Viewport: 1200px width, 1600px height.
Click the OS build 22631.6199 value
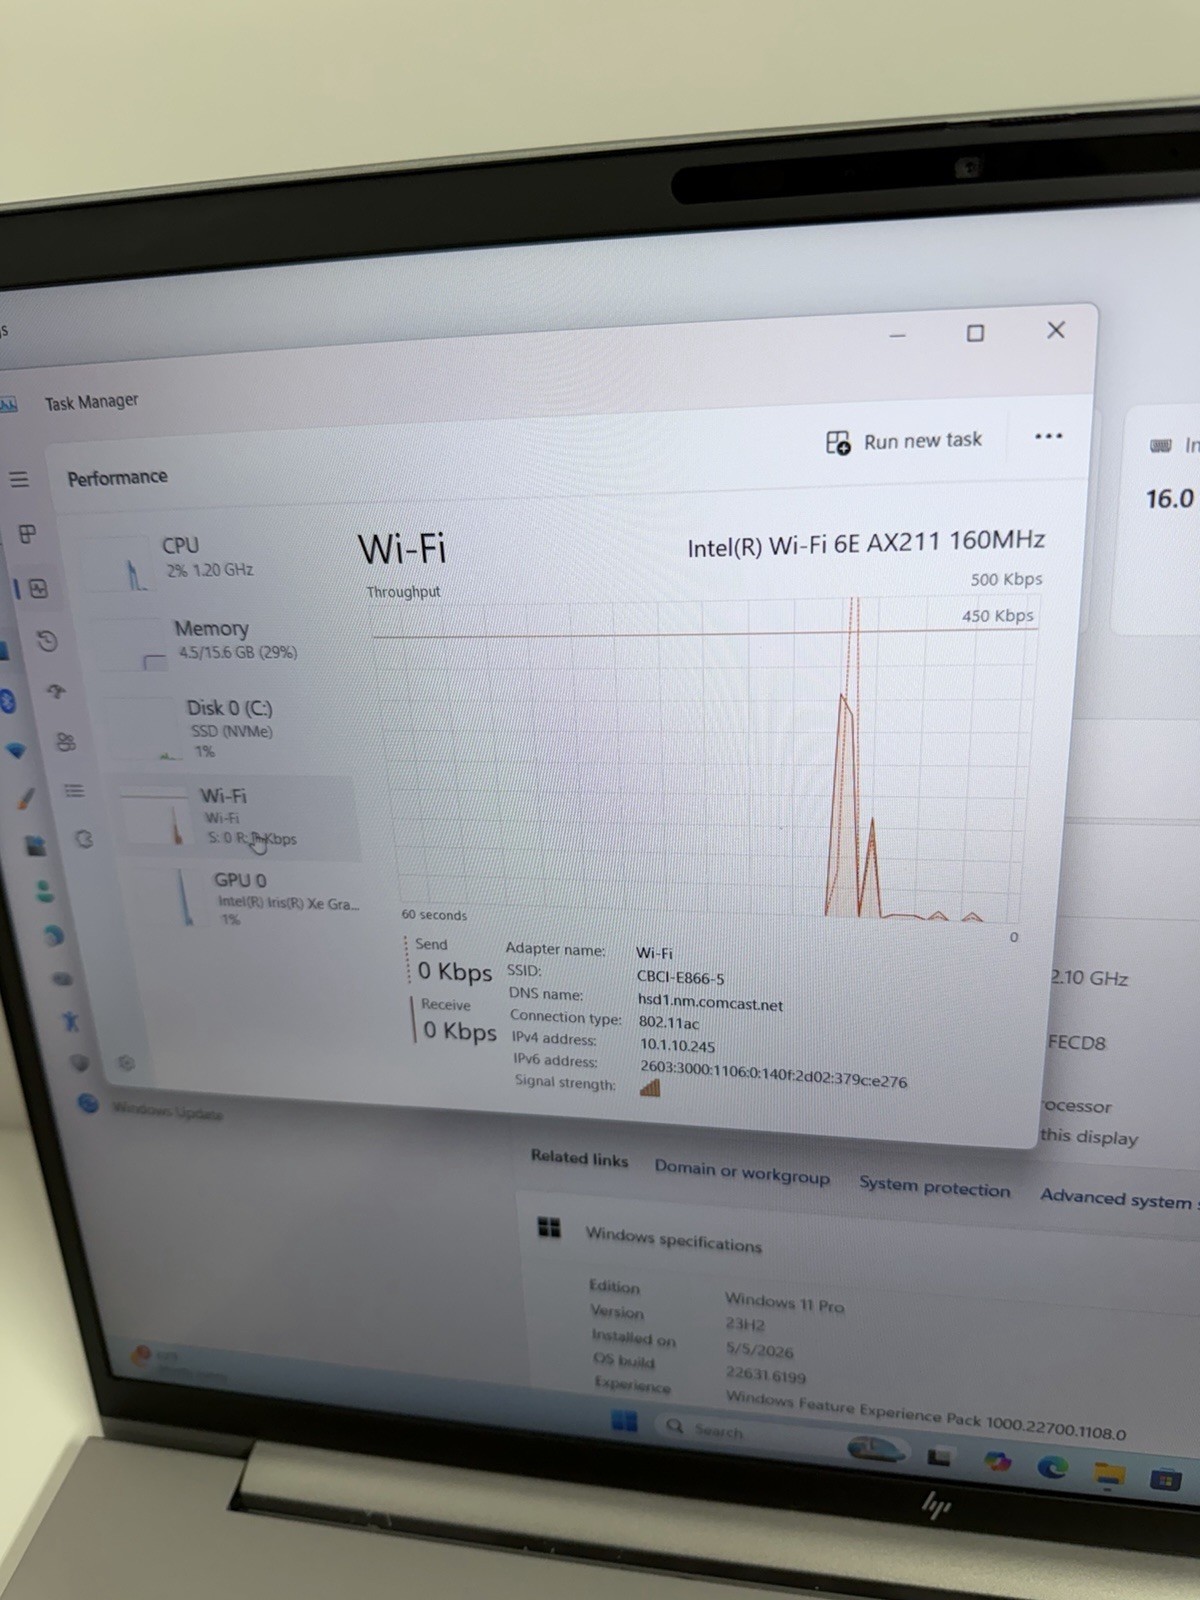point(765,1375)
